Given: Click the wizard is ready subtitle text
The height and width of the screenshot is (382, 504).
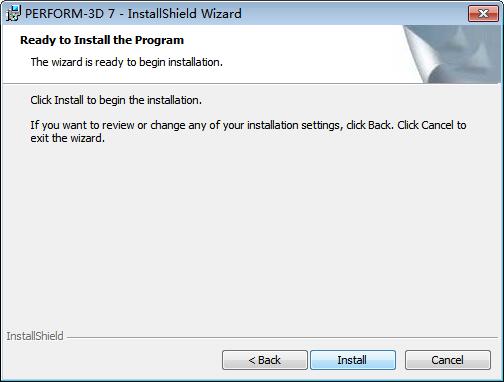Looking at the screenshot, I should click(127, 62).
